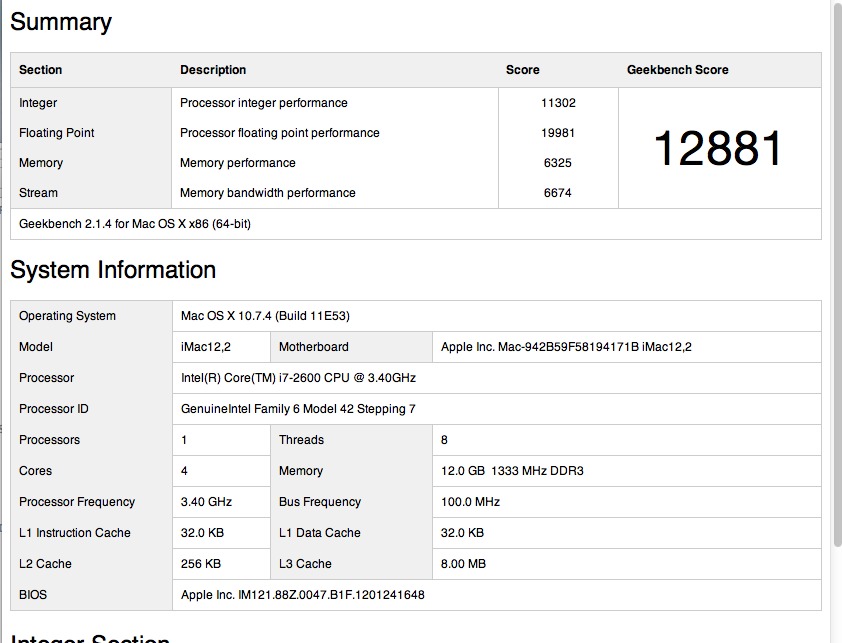Click the 'Geekbench Score' column header
The width and height of the screenshot is (842, 643).
tap(678, 70)
